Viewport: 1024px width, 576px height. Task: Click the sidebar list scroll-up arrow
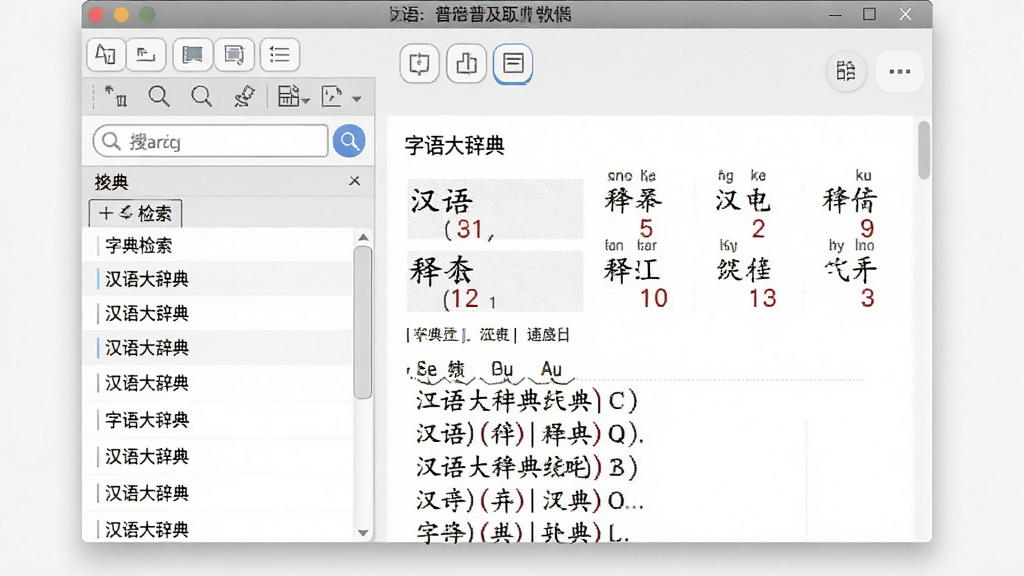click(363, 237)
